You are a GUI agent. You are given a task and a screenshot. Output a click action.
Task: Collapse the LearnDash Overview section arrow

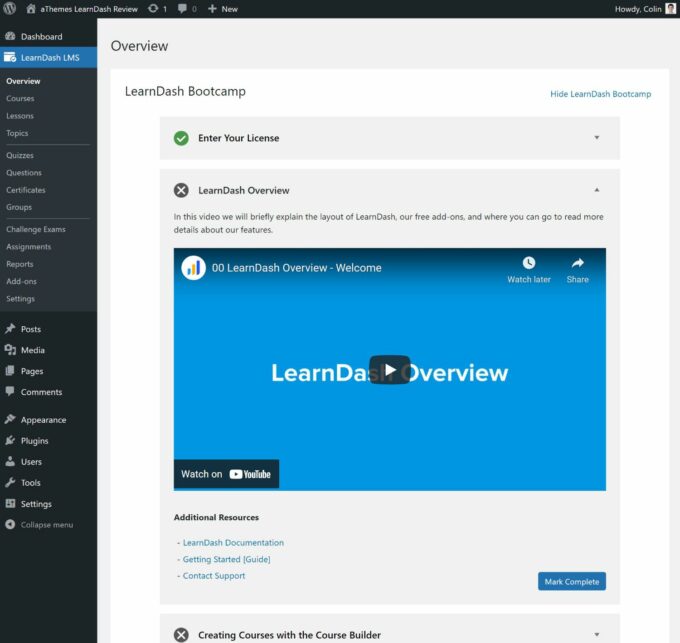597,190
